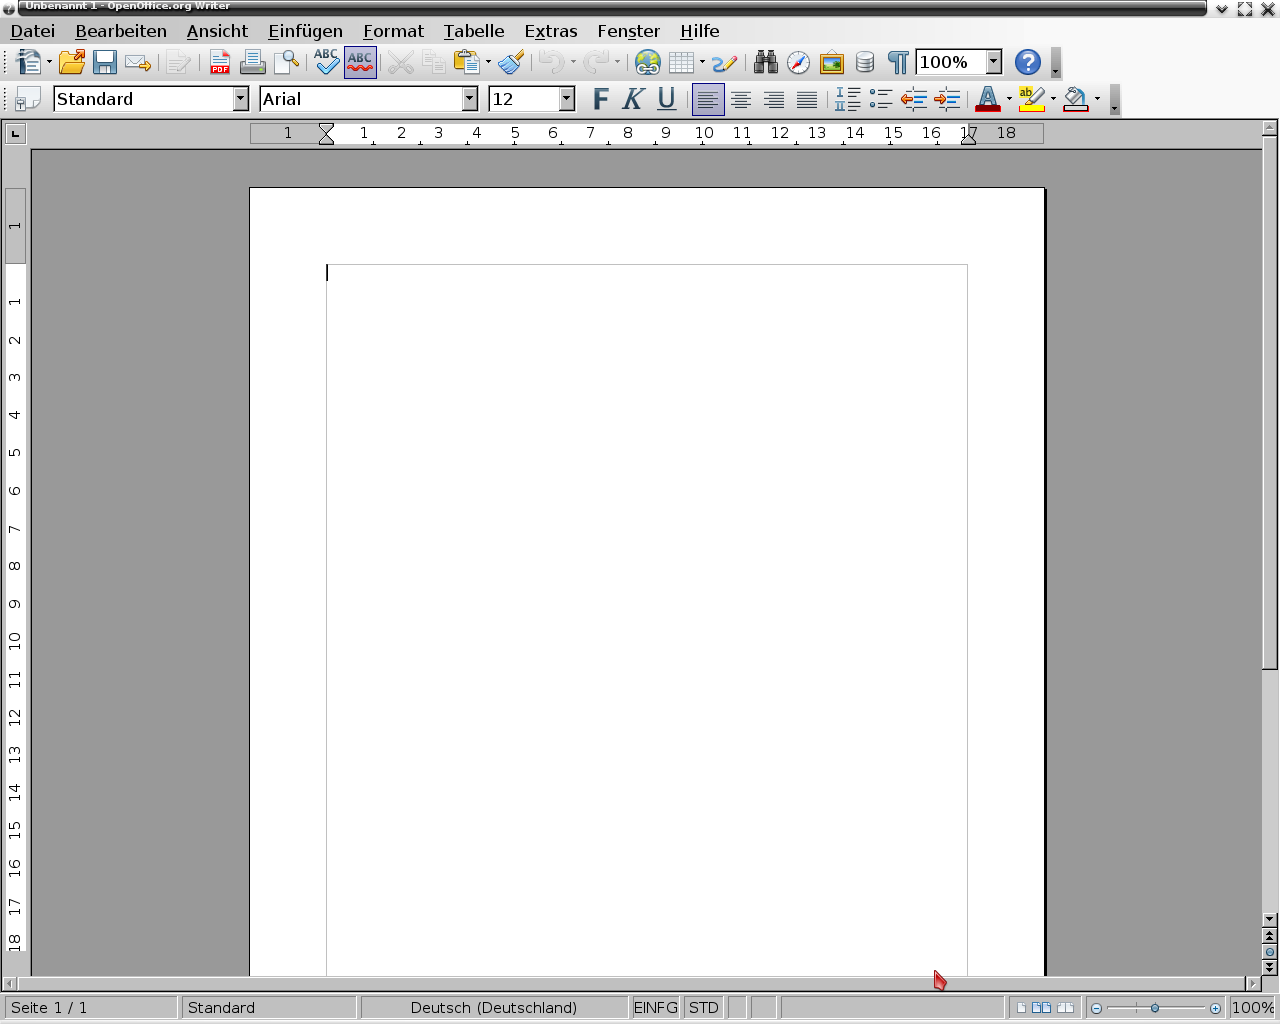Decrease the paragraph indent
The height and width of the screenshot is (1024, 1280).
914,99
